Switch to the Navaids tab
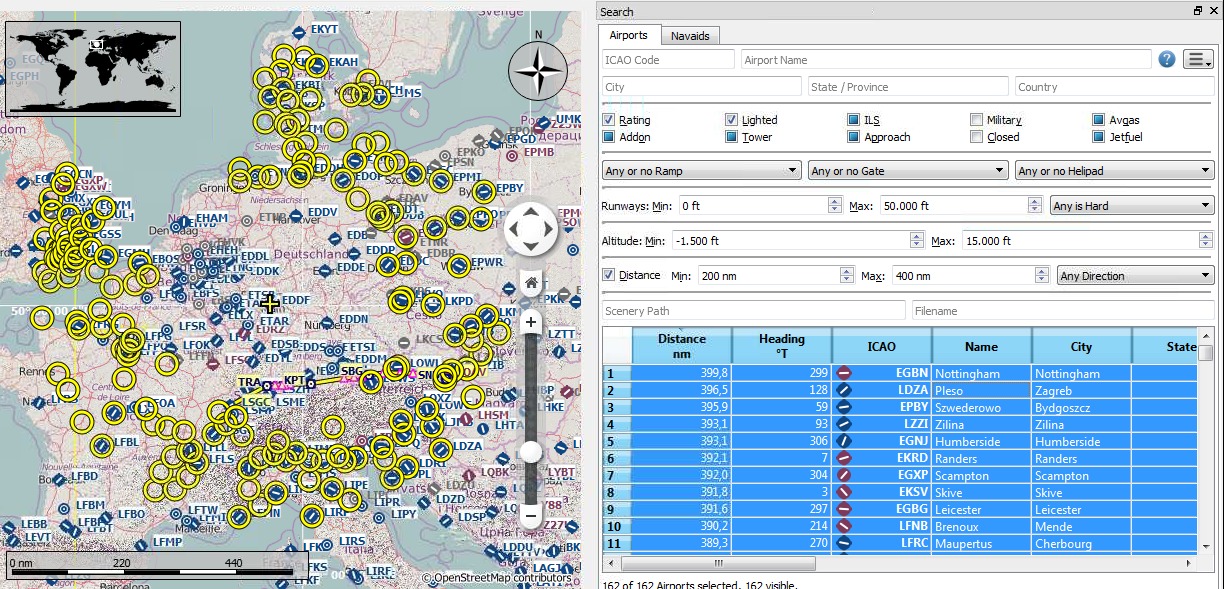This screenshot has width=1224, height=589. [x=690, y=36]
